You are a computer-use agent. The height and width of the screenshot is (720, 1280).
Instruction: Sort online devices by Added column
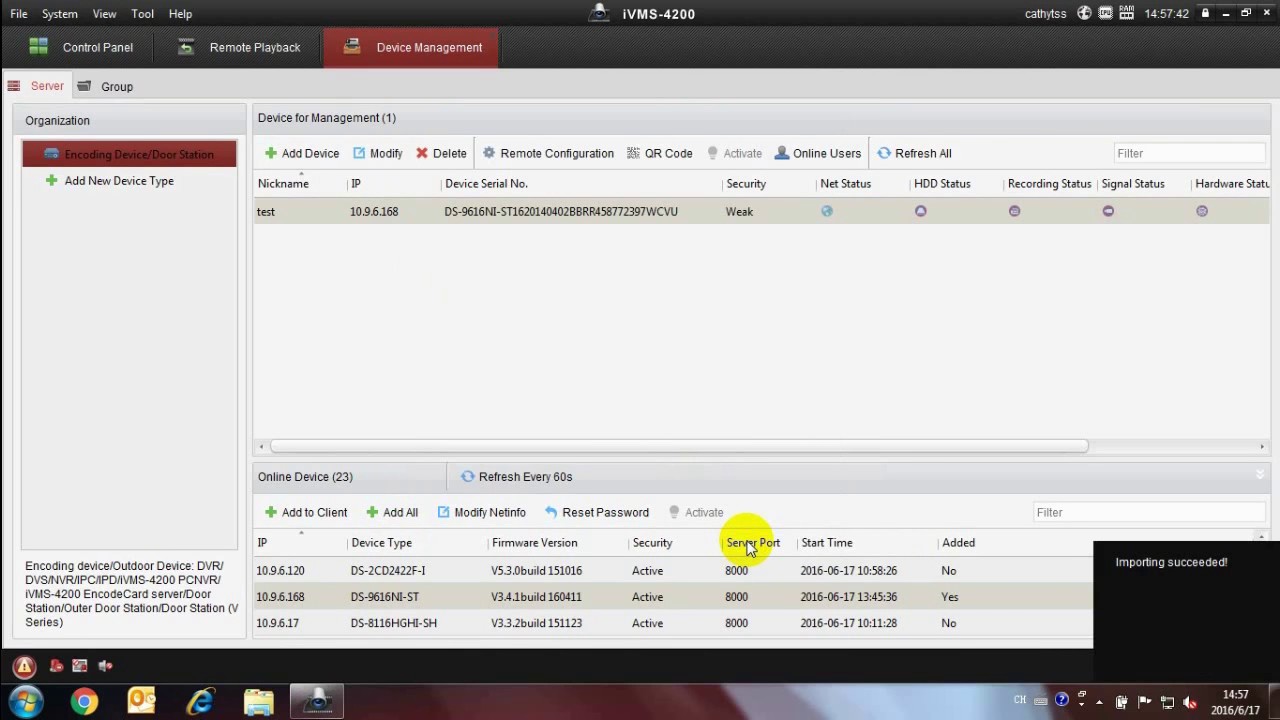(958, 543)
